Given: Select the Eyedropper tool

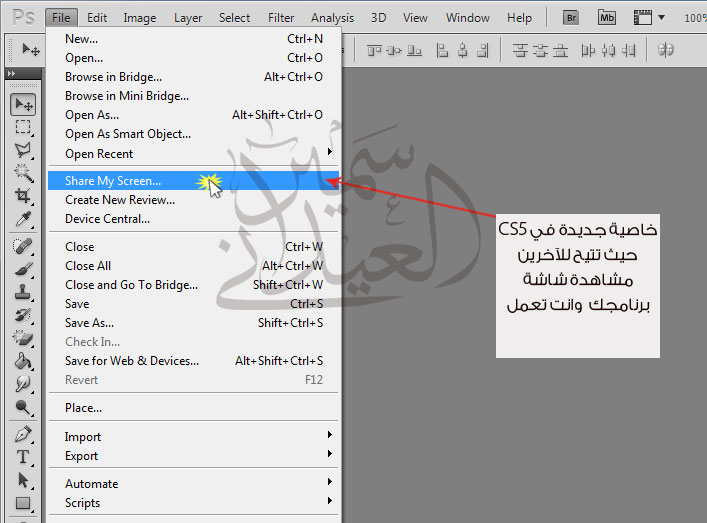Looking at the screenshot, I should (x=23, y=219).
